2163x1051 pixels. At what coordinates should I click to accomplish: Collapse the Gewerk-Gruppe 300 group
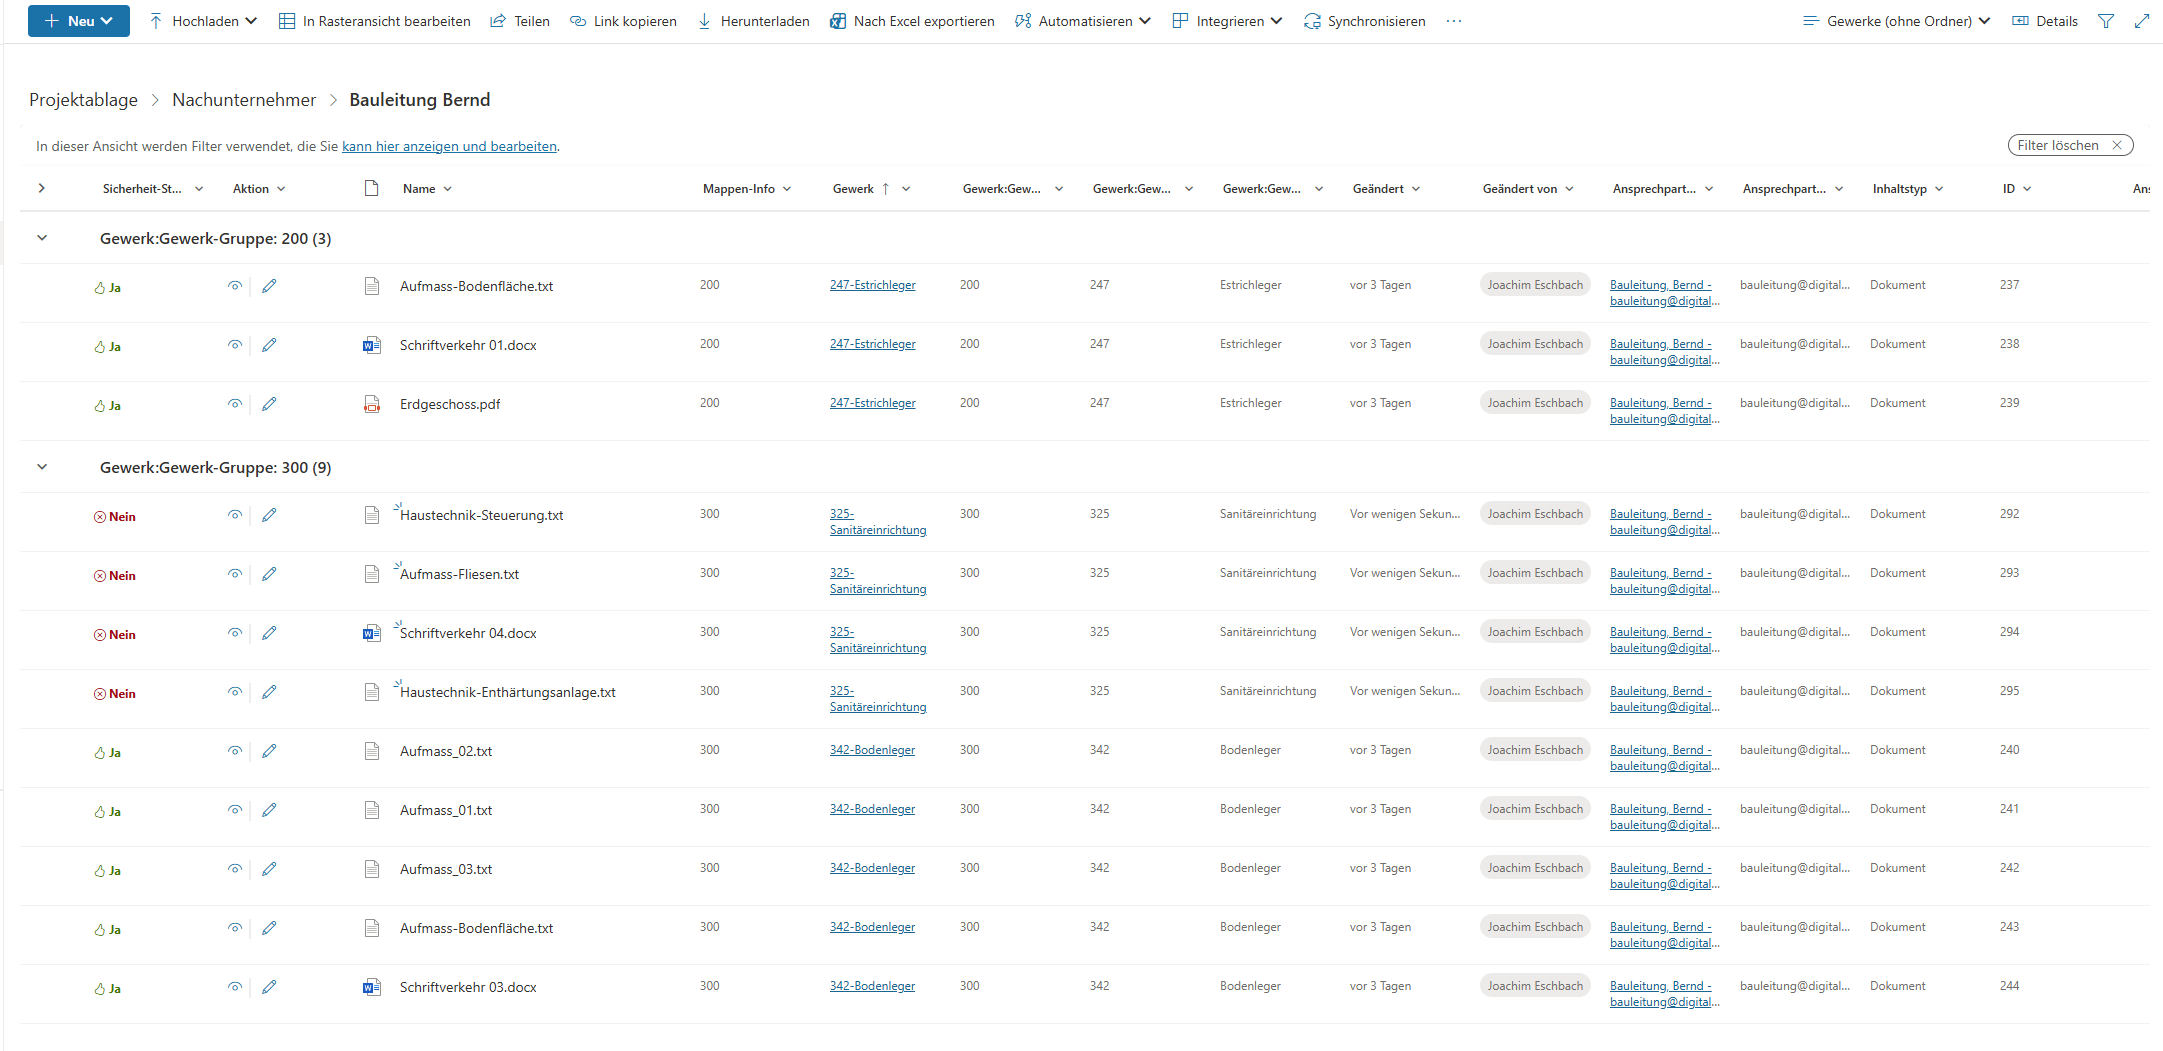point(42,467)
